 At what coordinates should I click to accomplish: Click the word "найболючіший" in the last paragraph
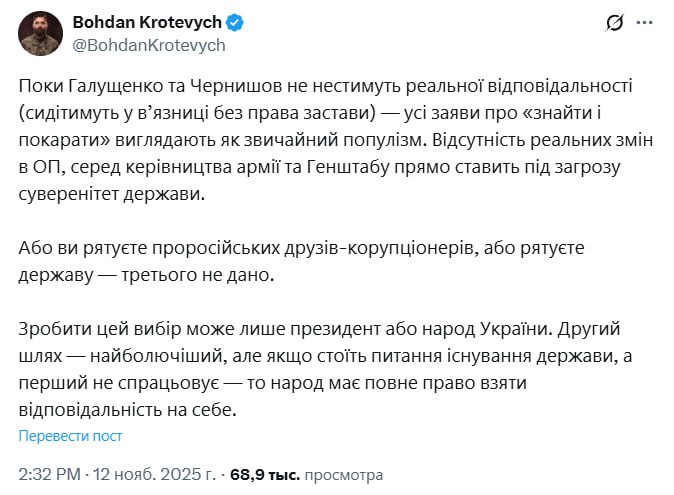click(x=152, y=357)
